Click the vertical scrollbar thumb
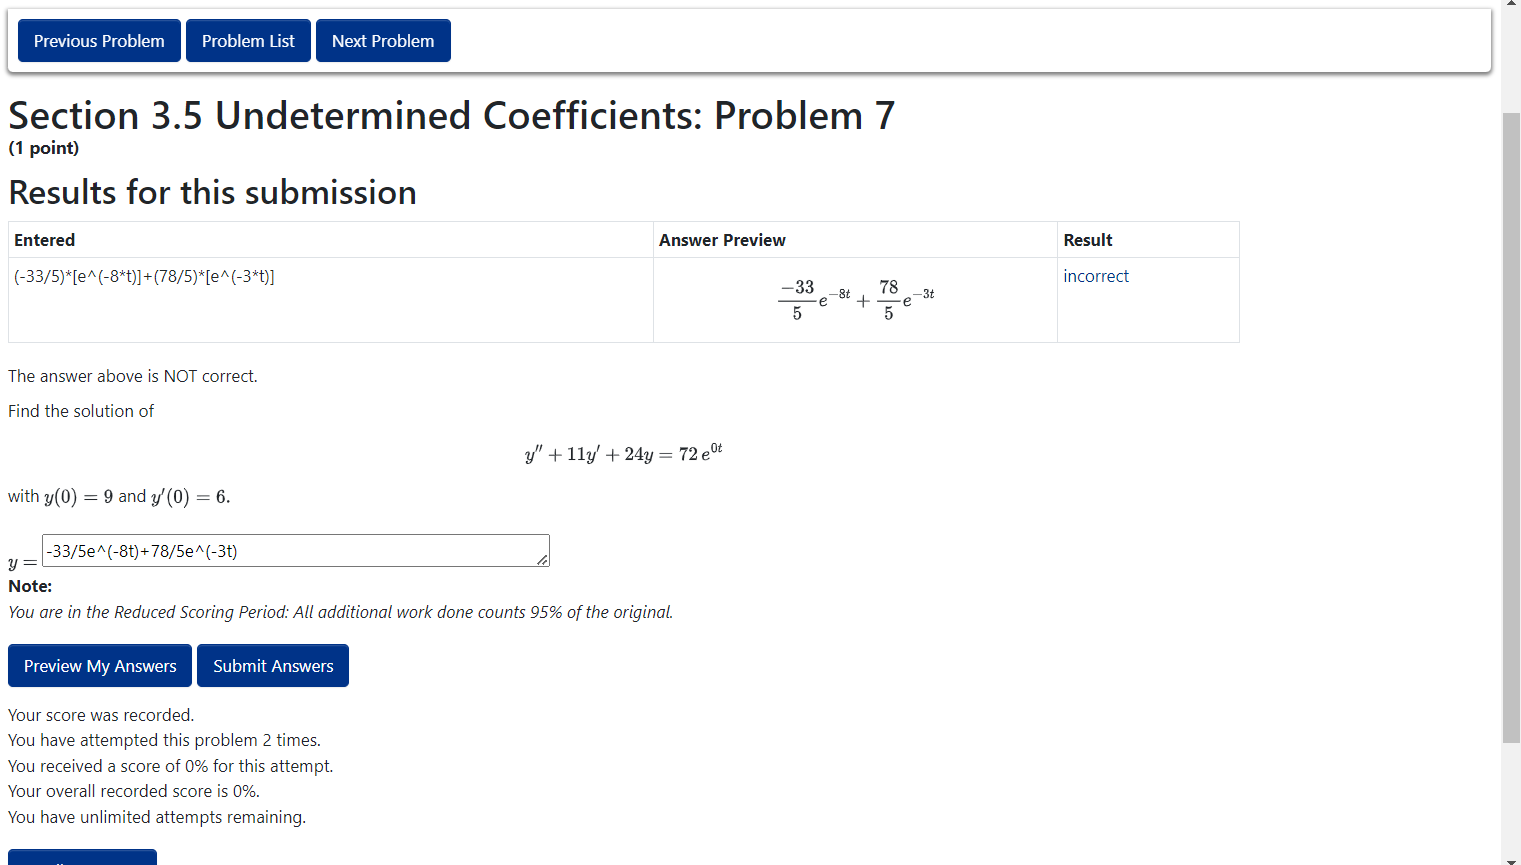 1511,428
